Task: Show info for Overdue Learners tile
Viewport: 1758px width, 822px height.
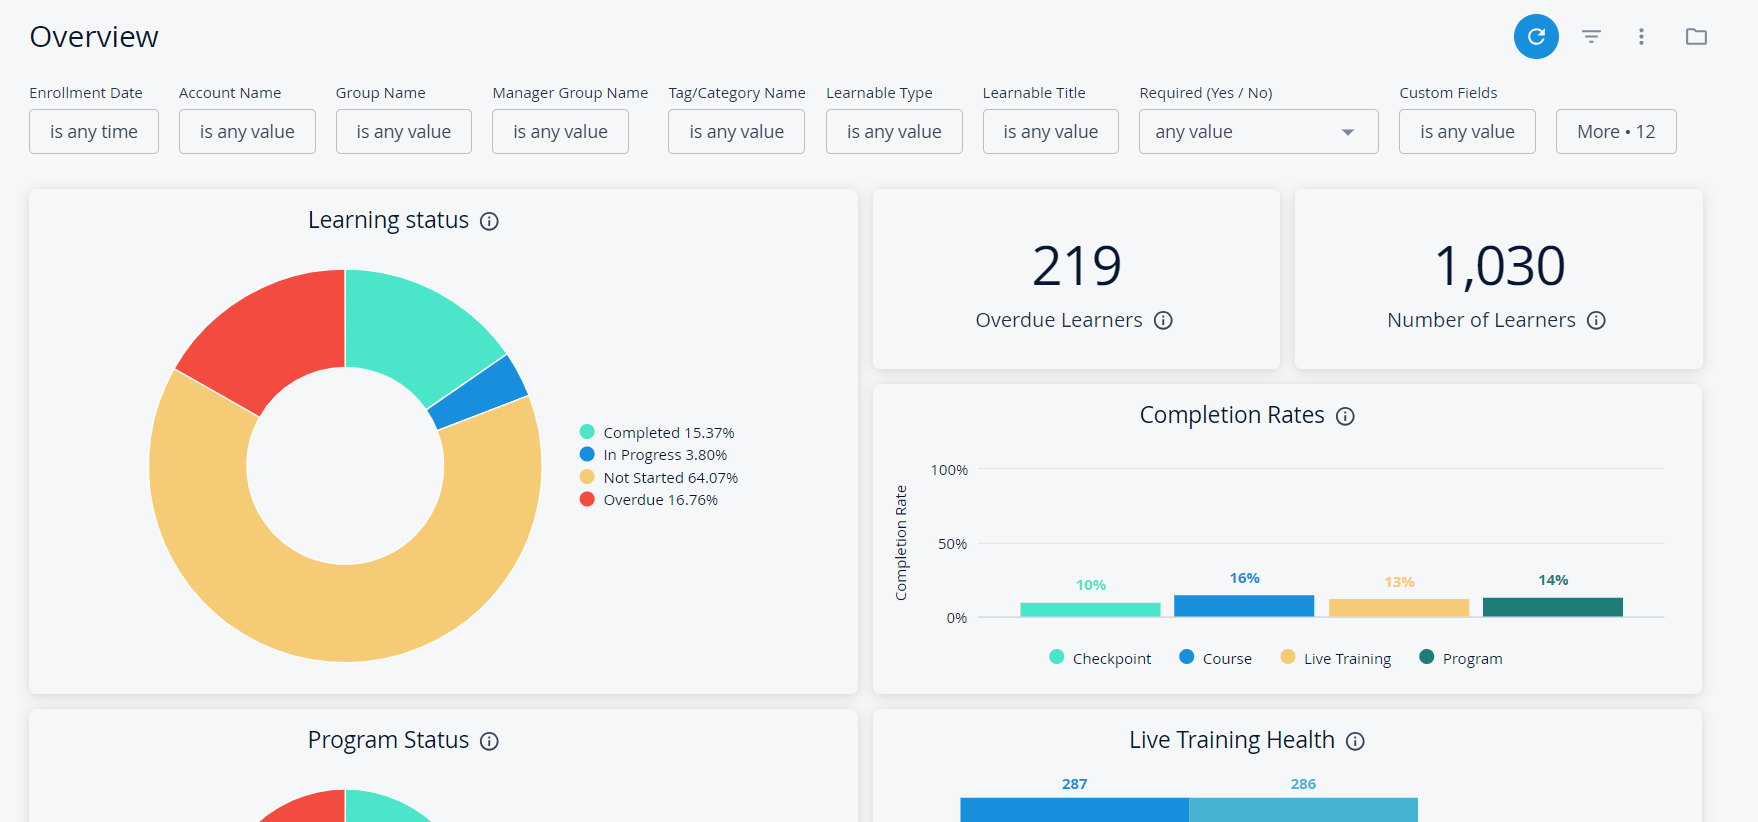Action: point(1163,320)
